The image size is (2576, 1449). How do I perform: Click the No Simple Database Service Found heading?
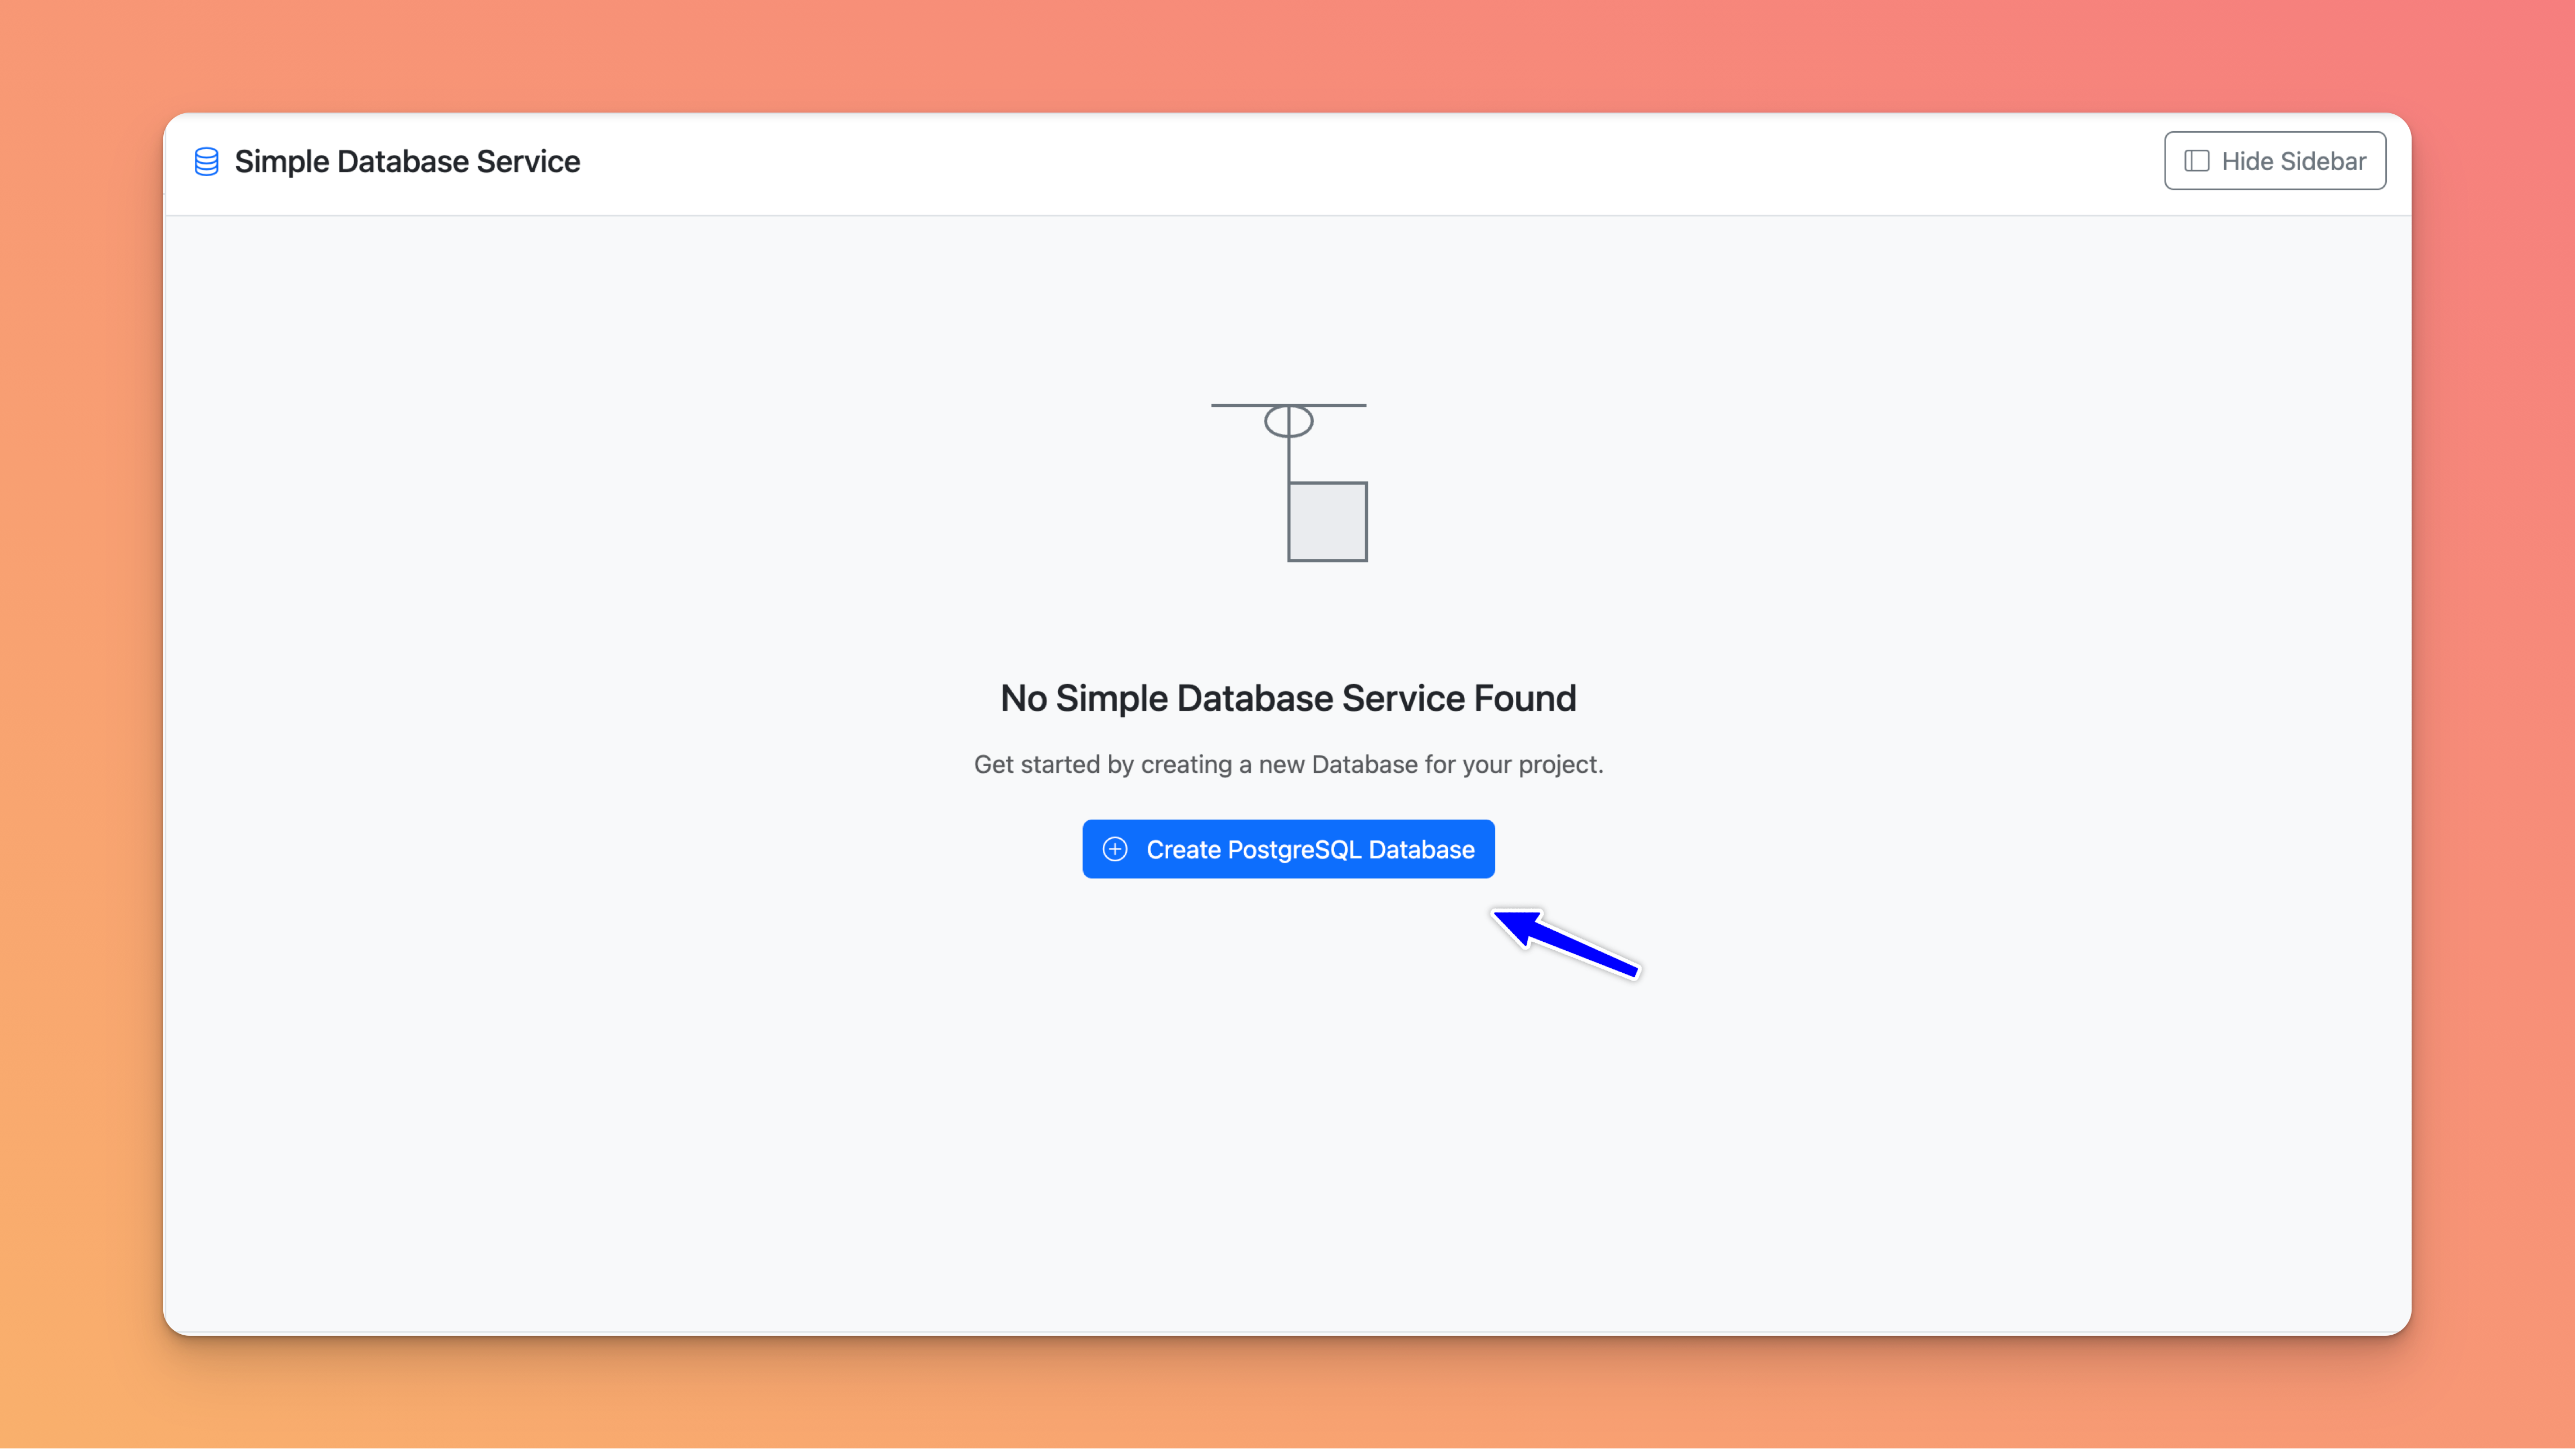(x=1288, y=698)
